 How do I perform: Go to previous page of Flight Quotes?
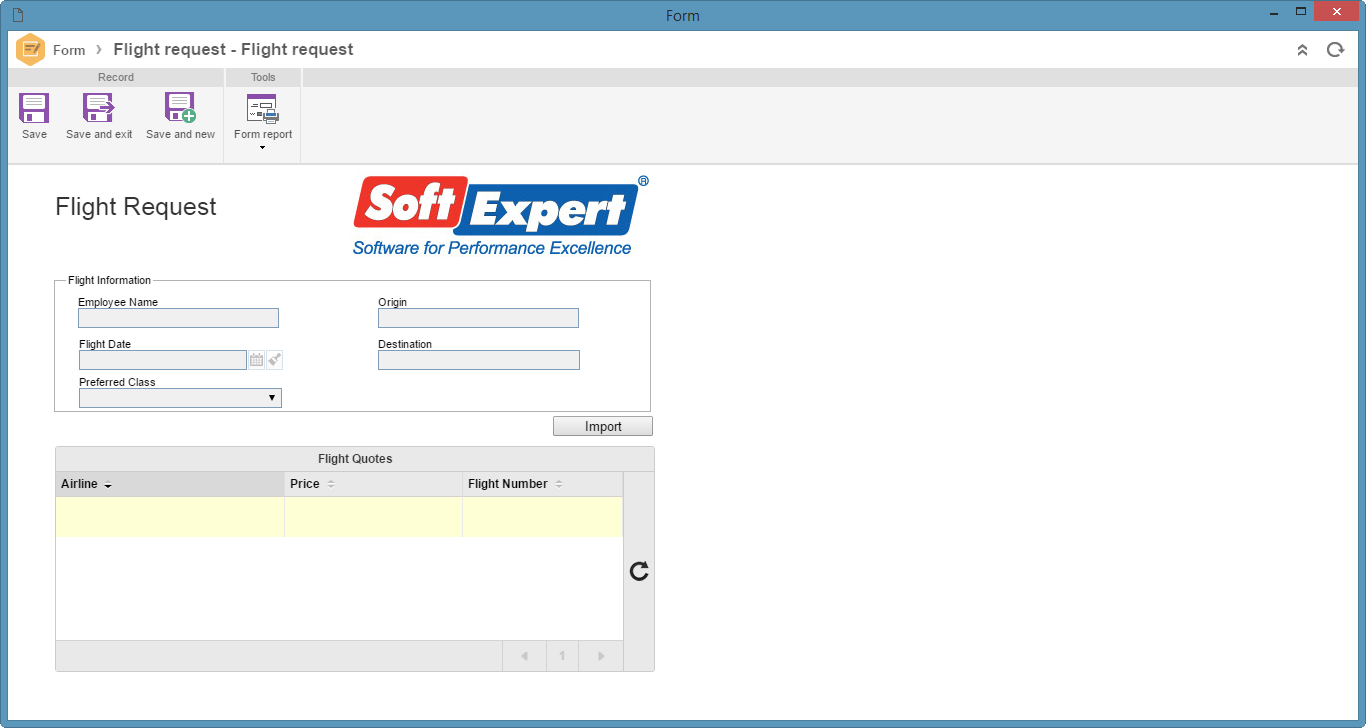[524, 656]
